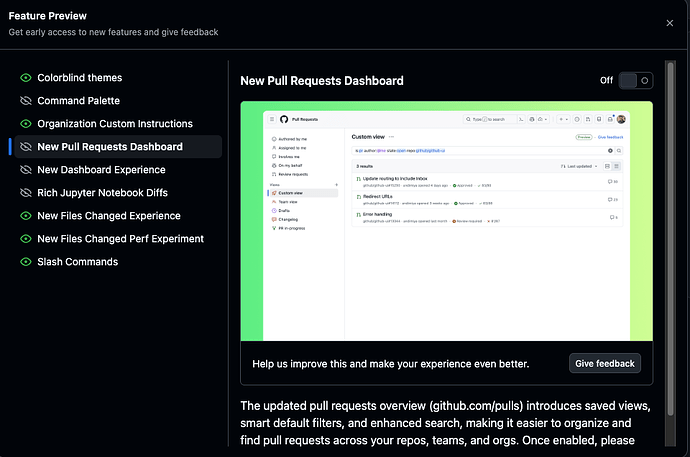Click the 'Get early access to new features' subtitle

pyautogui.click(x=113, y=32)
